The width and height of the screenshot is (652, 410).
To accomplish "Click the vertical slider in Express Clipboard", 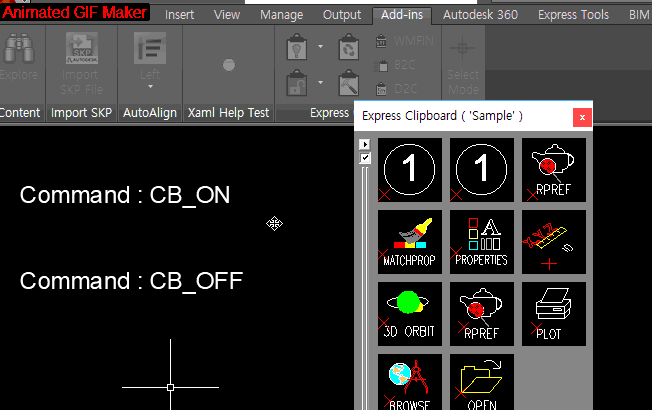I will click(365, 287).
